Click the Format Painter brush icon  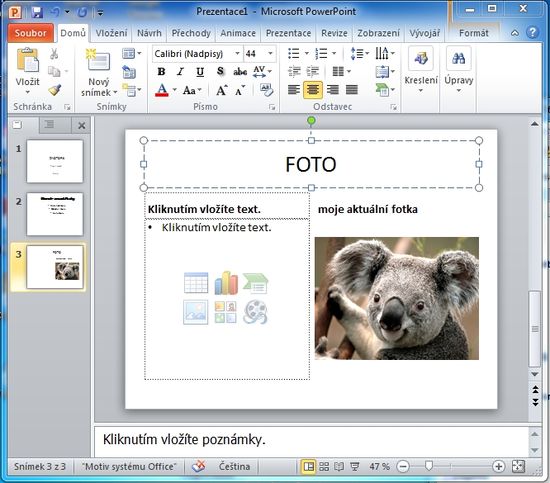(x=54, y=90)
